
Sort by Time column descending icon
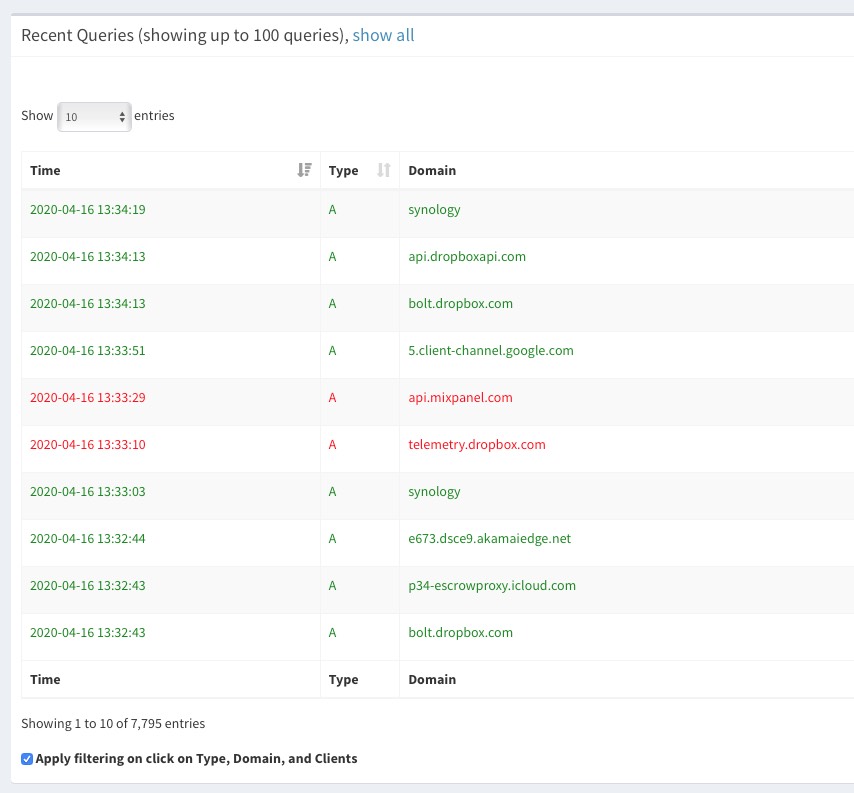tap(304, 170)
